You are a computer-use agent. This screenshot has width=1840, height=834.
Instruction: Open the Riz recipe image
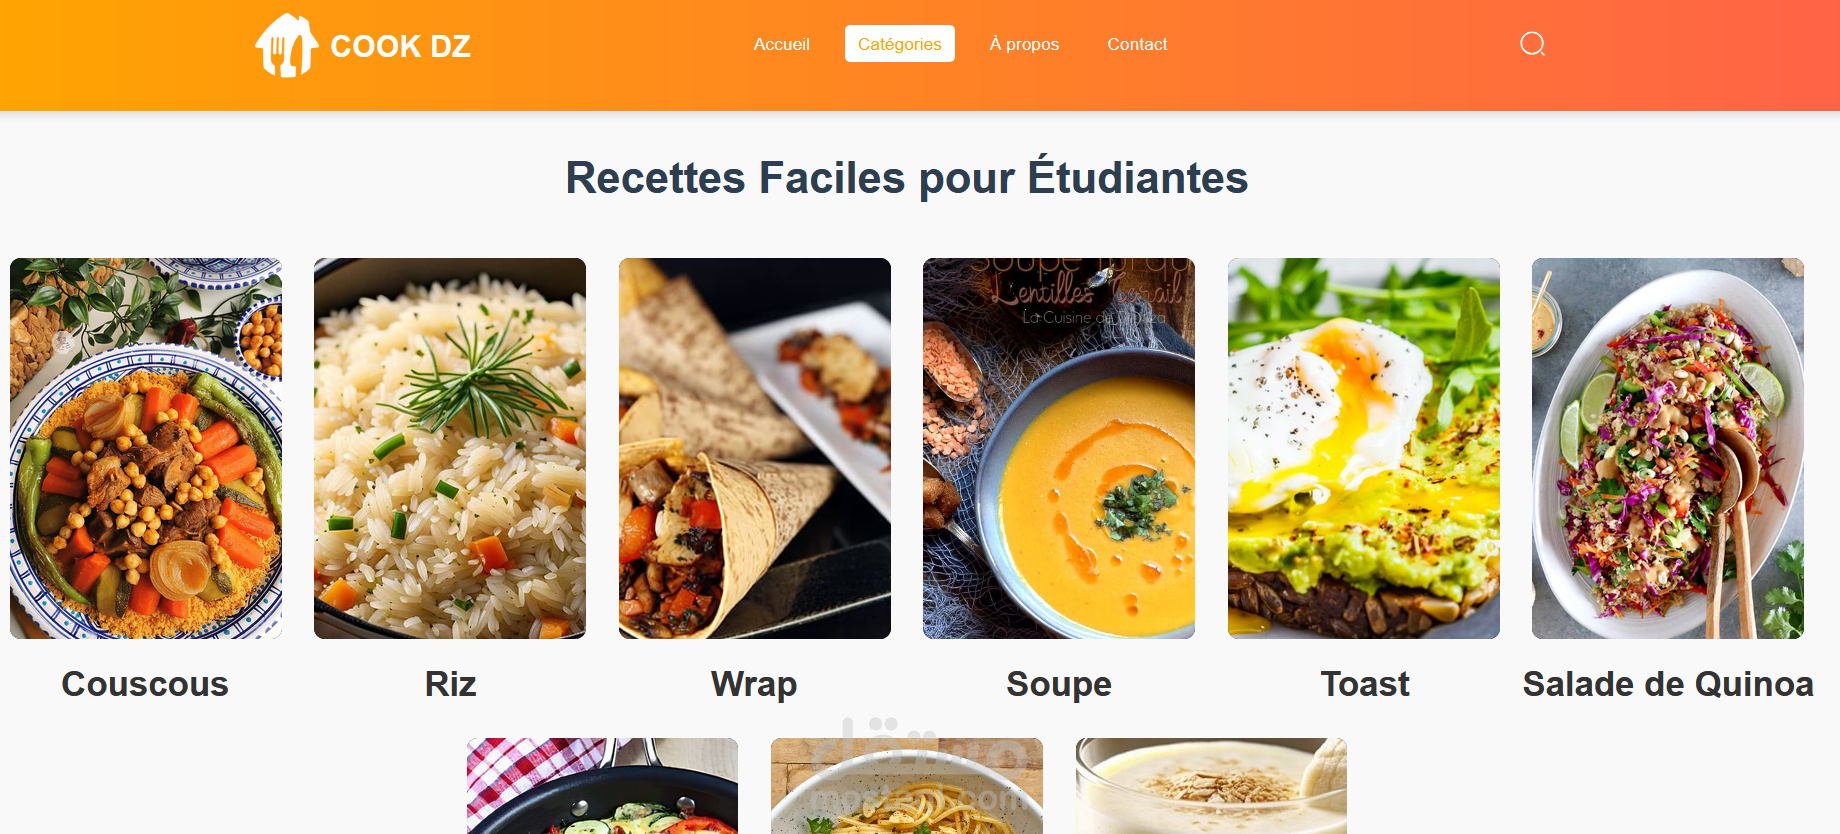[450, 448]
